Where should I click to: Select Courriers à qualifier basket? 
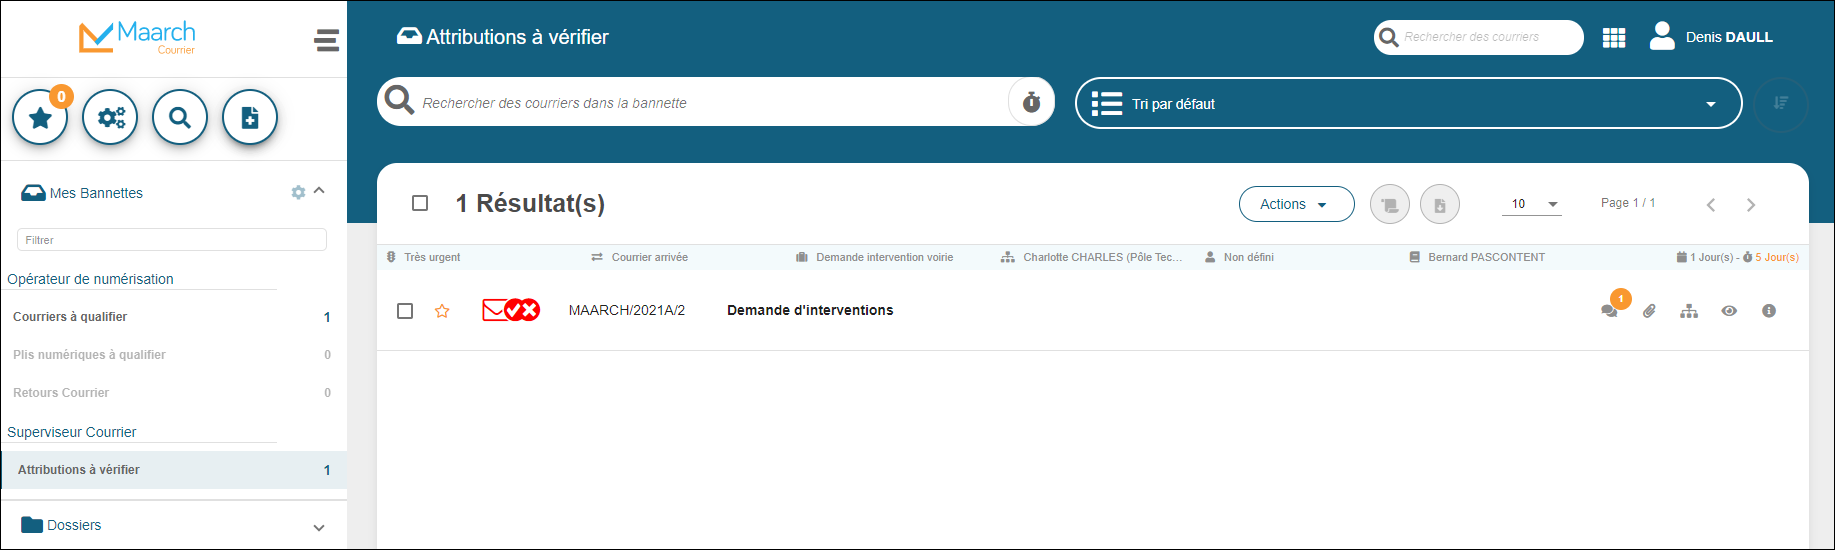click(x=70, y=317)
